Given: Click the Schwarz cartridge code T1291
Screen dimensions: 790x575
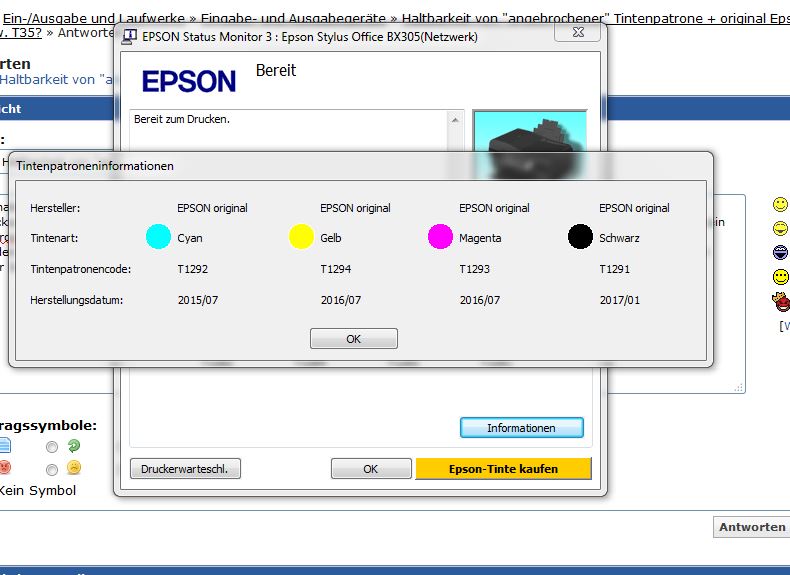Looking at the screenshot, I should point(615,269).
